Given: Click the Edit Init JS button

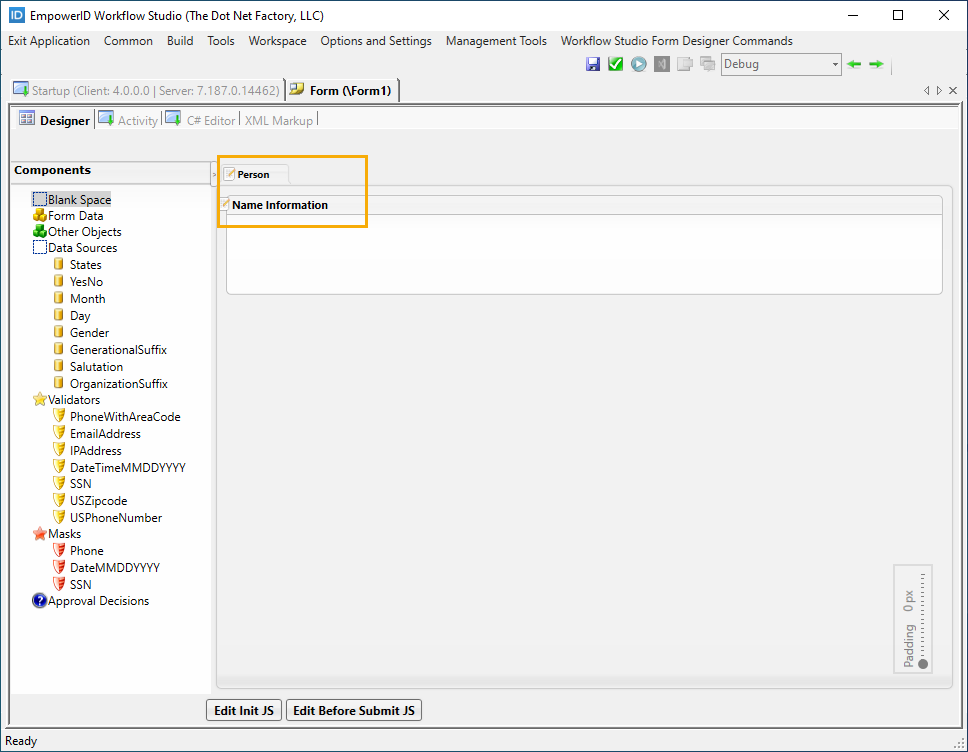Looking at the screenshot, I should 244,711.
